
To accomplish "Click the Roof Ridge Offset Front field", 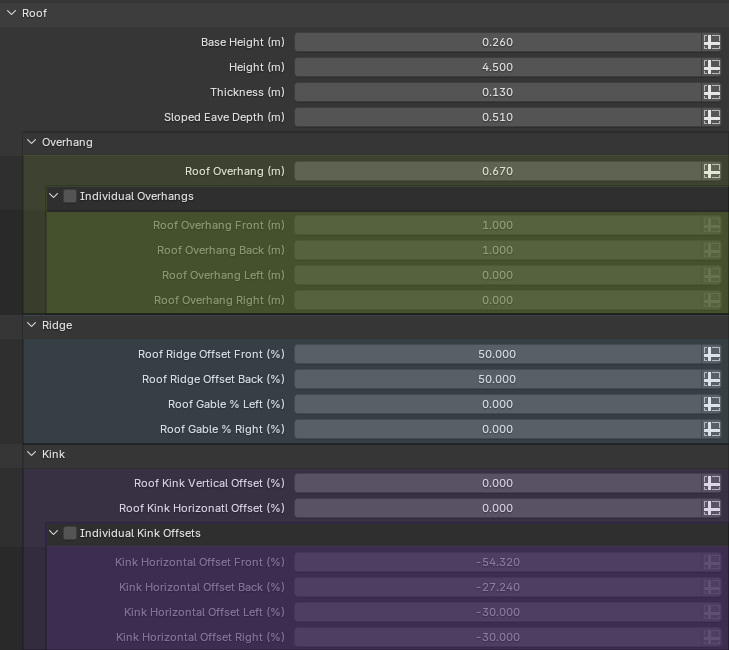I will click(x=497, y=354).
